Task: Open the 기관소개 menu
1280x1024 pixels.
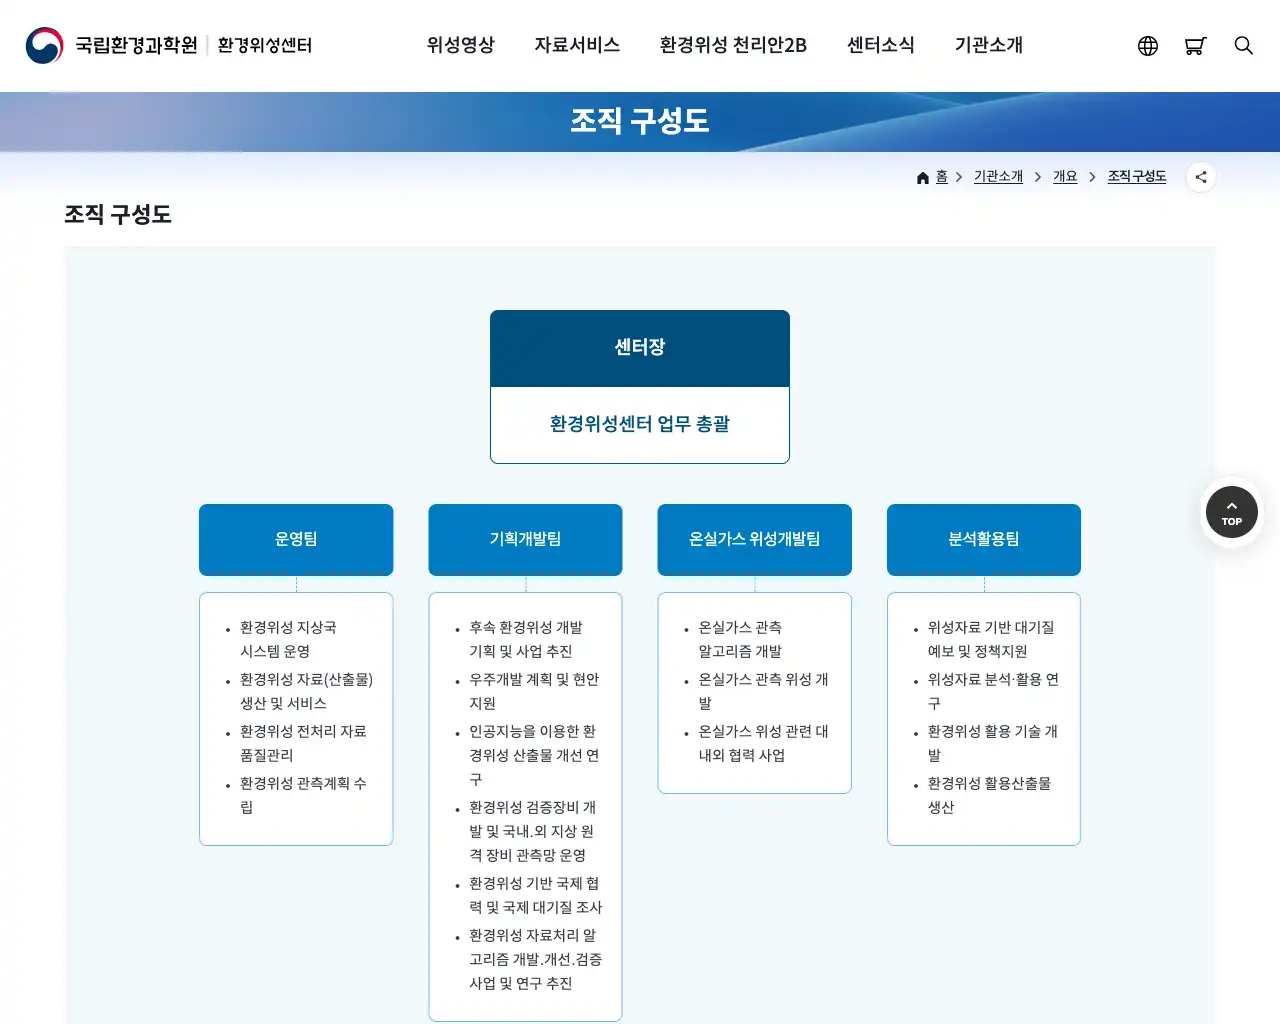Action: pyautogui.click(x=989, y=45)
